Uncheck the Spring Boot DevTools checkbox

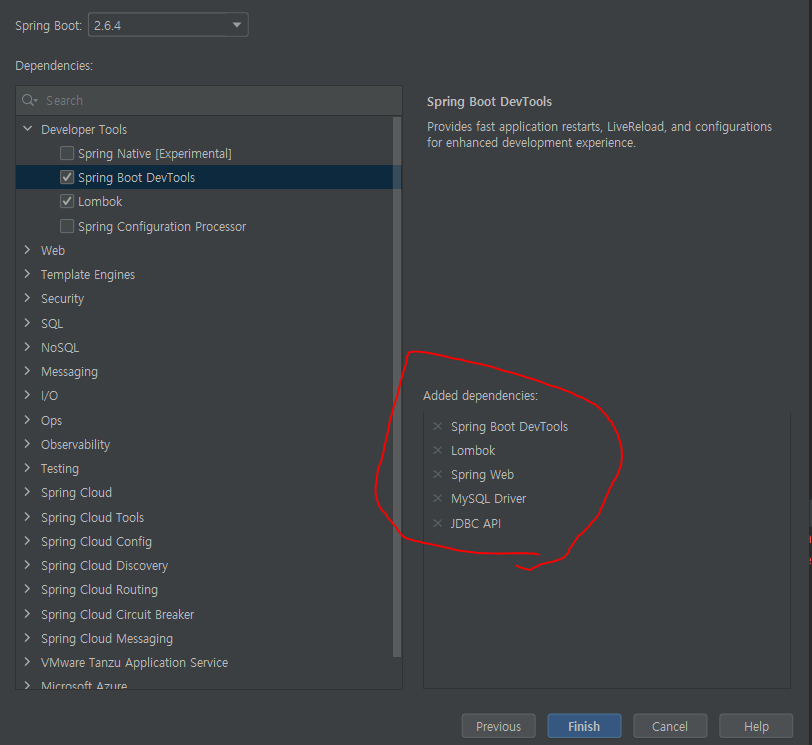click(67, 177)
